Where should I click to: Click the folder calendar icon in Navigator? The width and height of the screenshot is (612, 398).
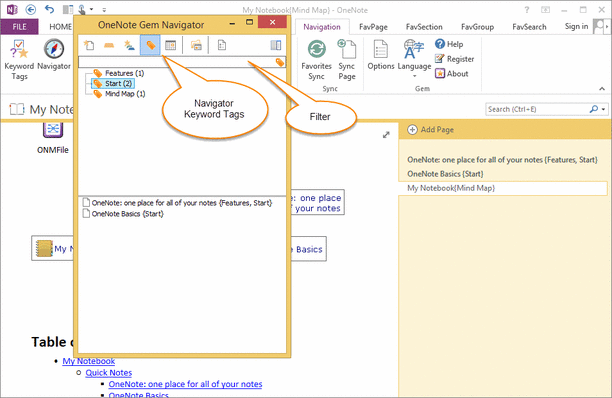click(x=196, y=45)
